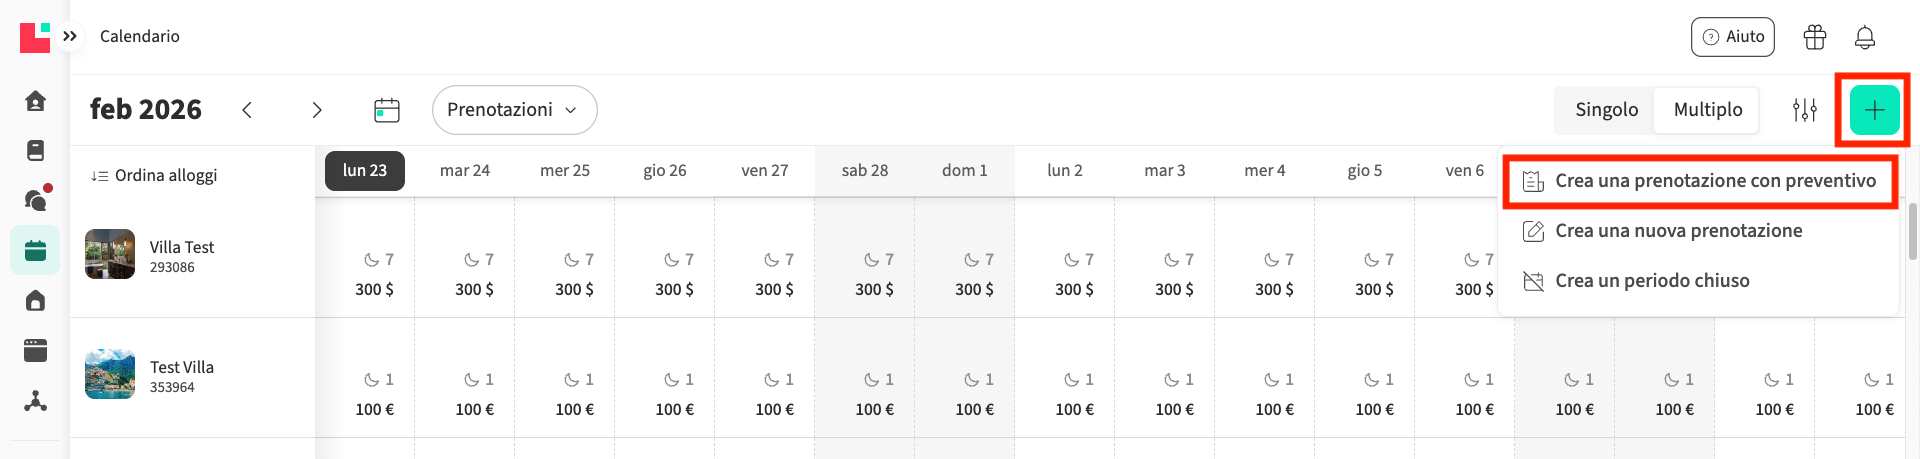Open the date picker calendar icon

[x=386, y=110]
